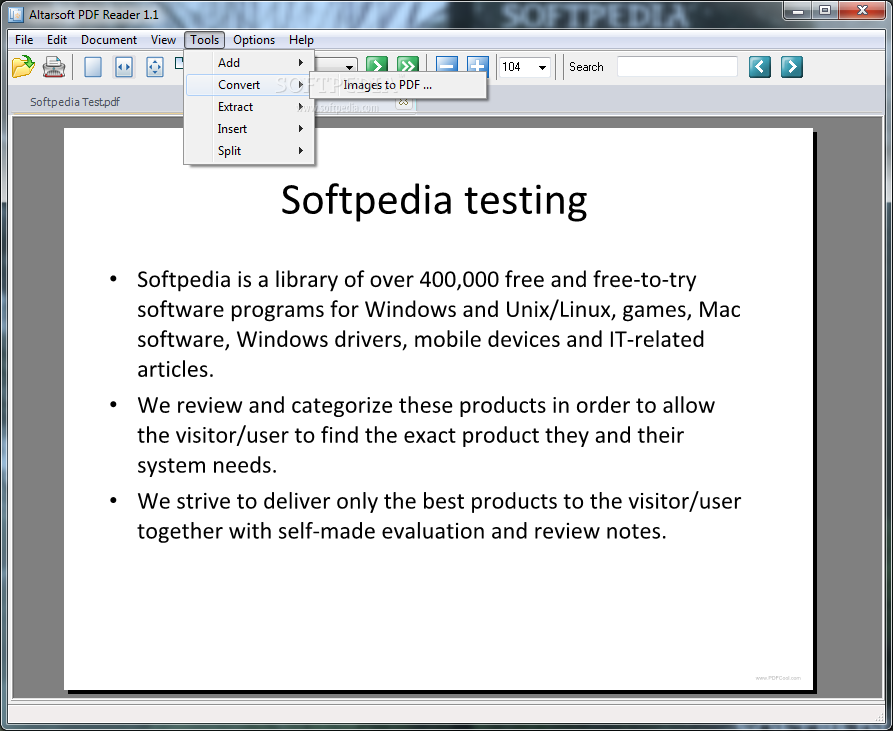Click the Softpedia testing page heading

(x=434, y=200)
